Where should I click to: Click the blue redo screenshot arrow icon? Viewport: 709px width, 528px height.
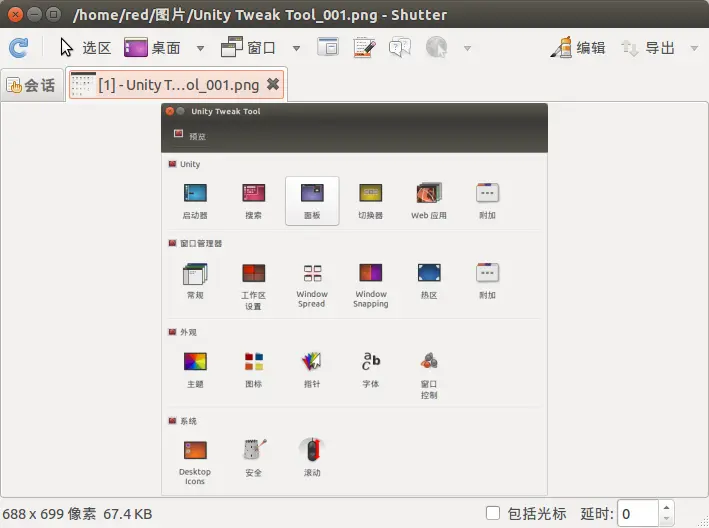(18, 48)
